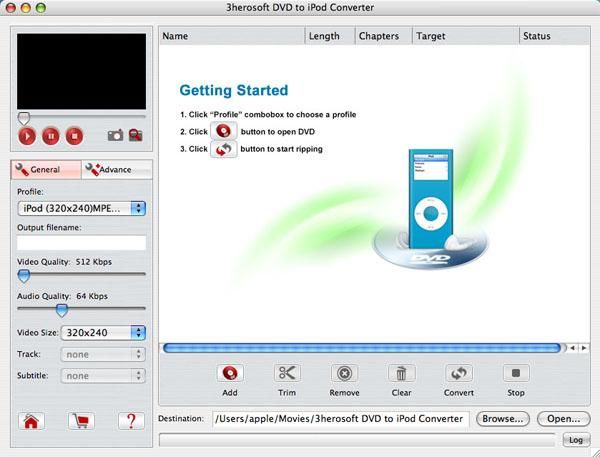Viewport: 600px width, 457px height.
Task: Open help with the question mark icon
Action: point(131,421)
